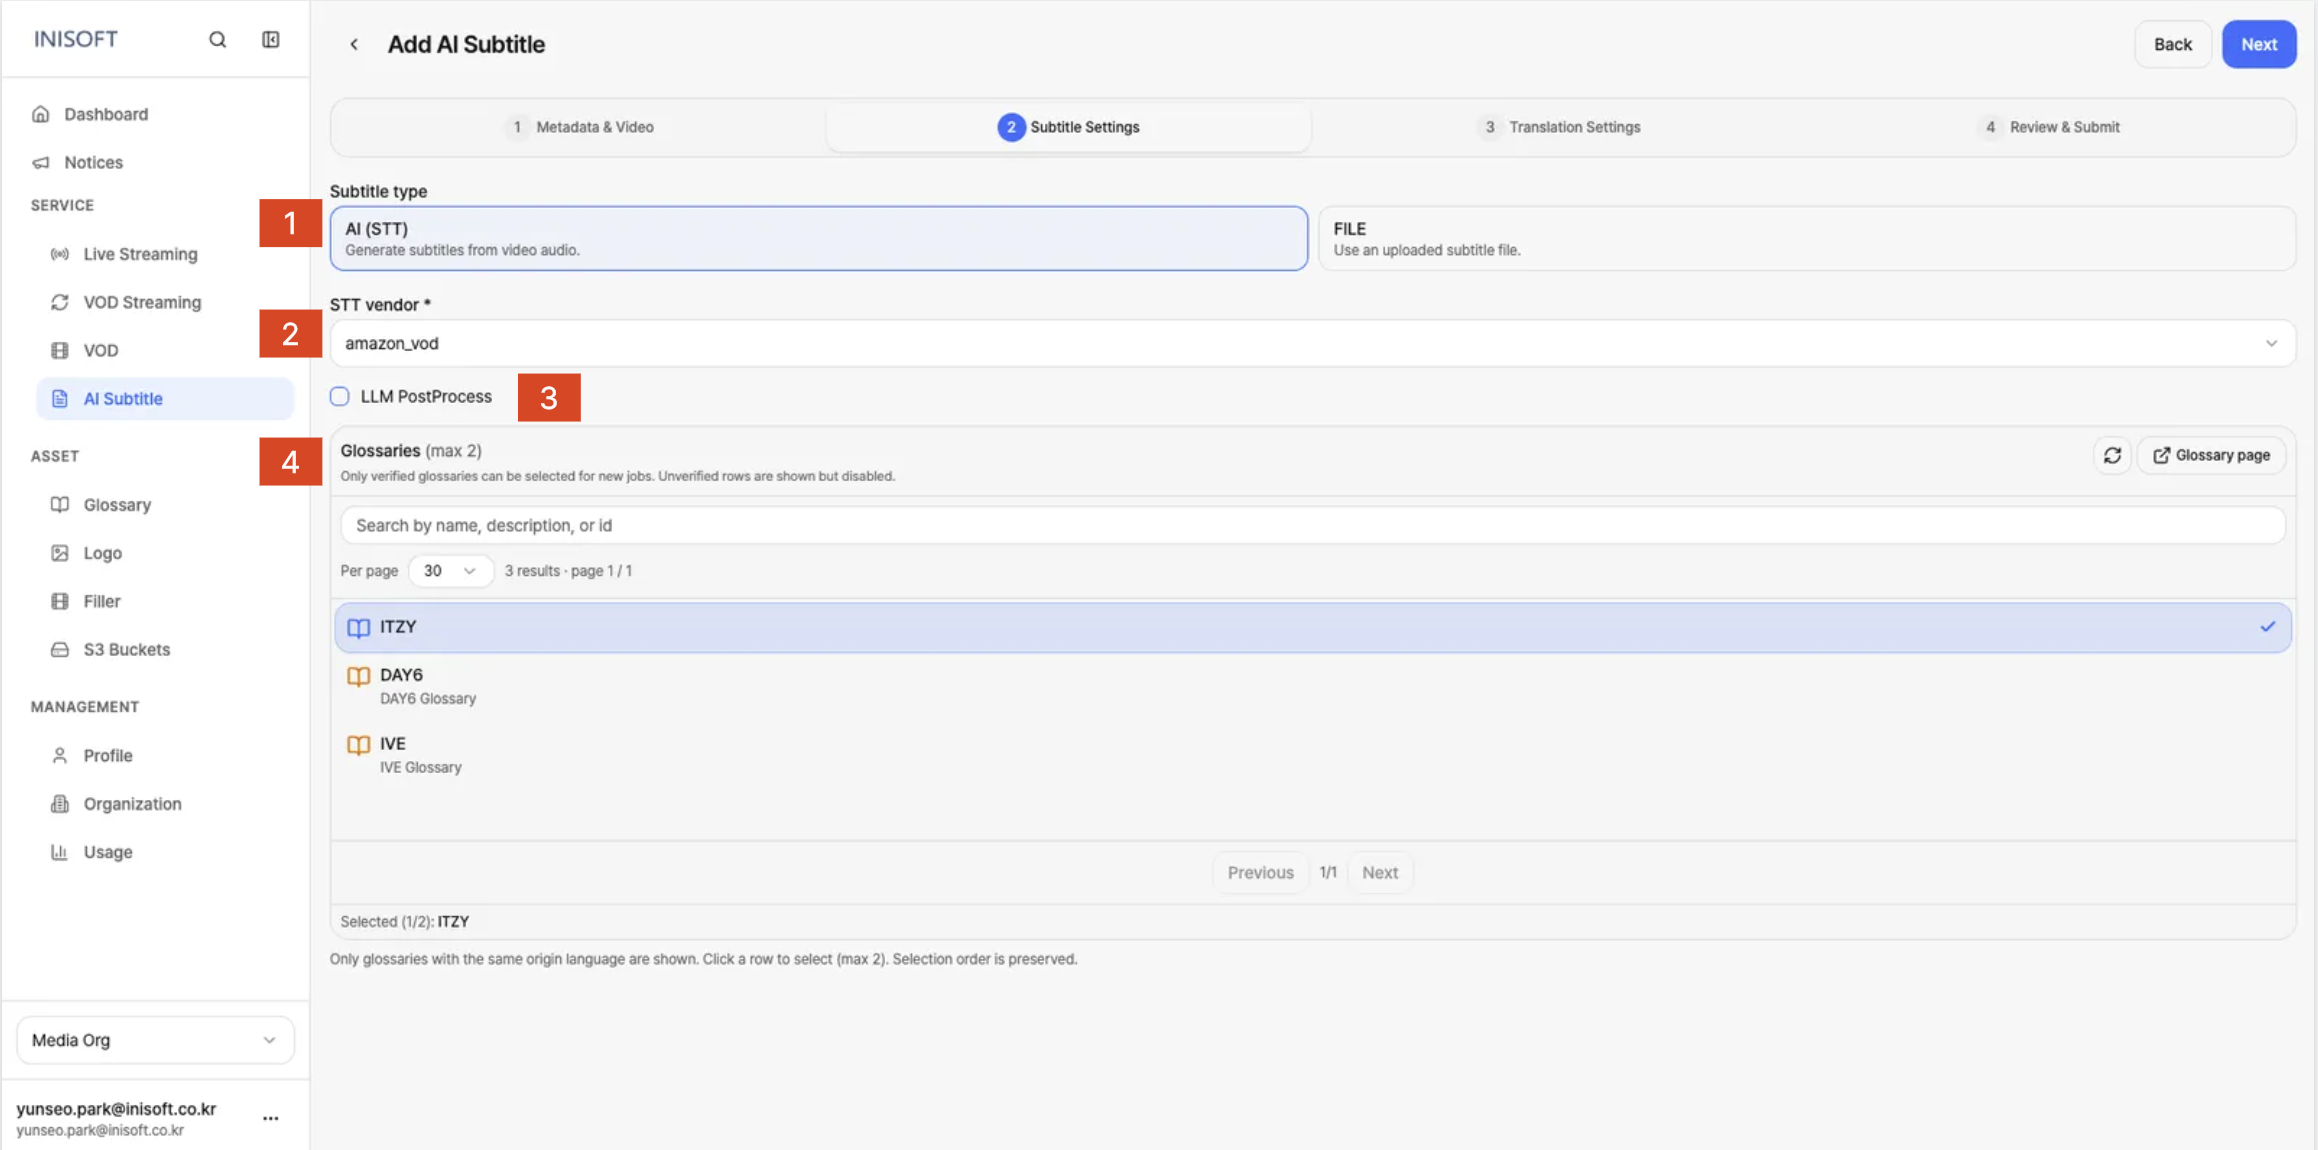The width and height of the screenshot is (2318, 1150).
Task: Click the back arrow beside Add AI Subtitle
Action: tap(354, 44)
